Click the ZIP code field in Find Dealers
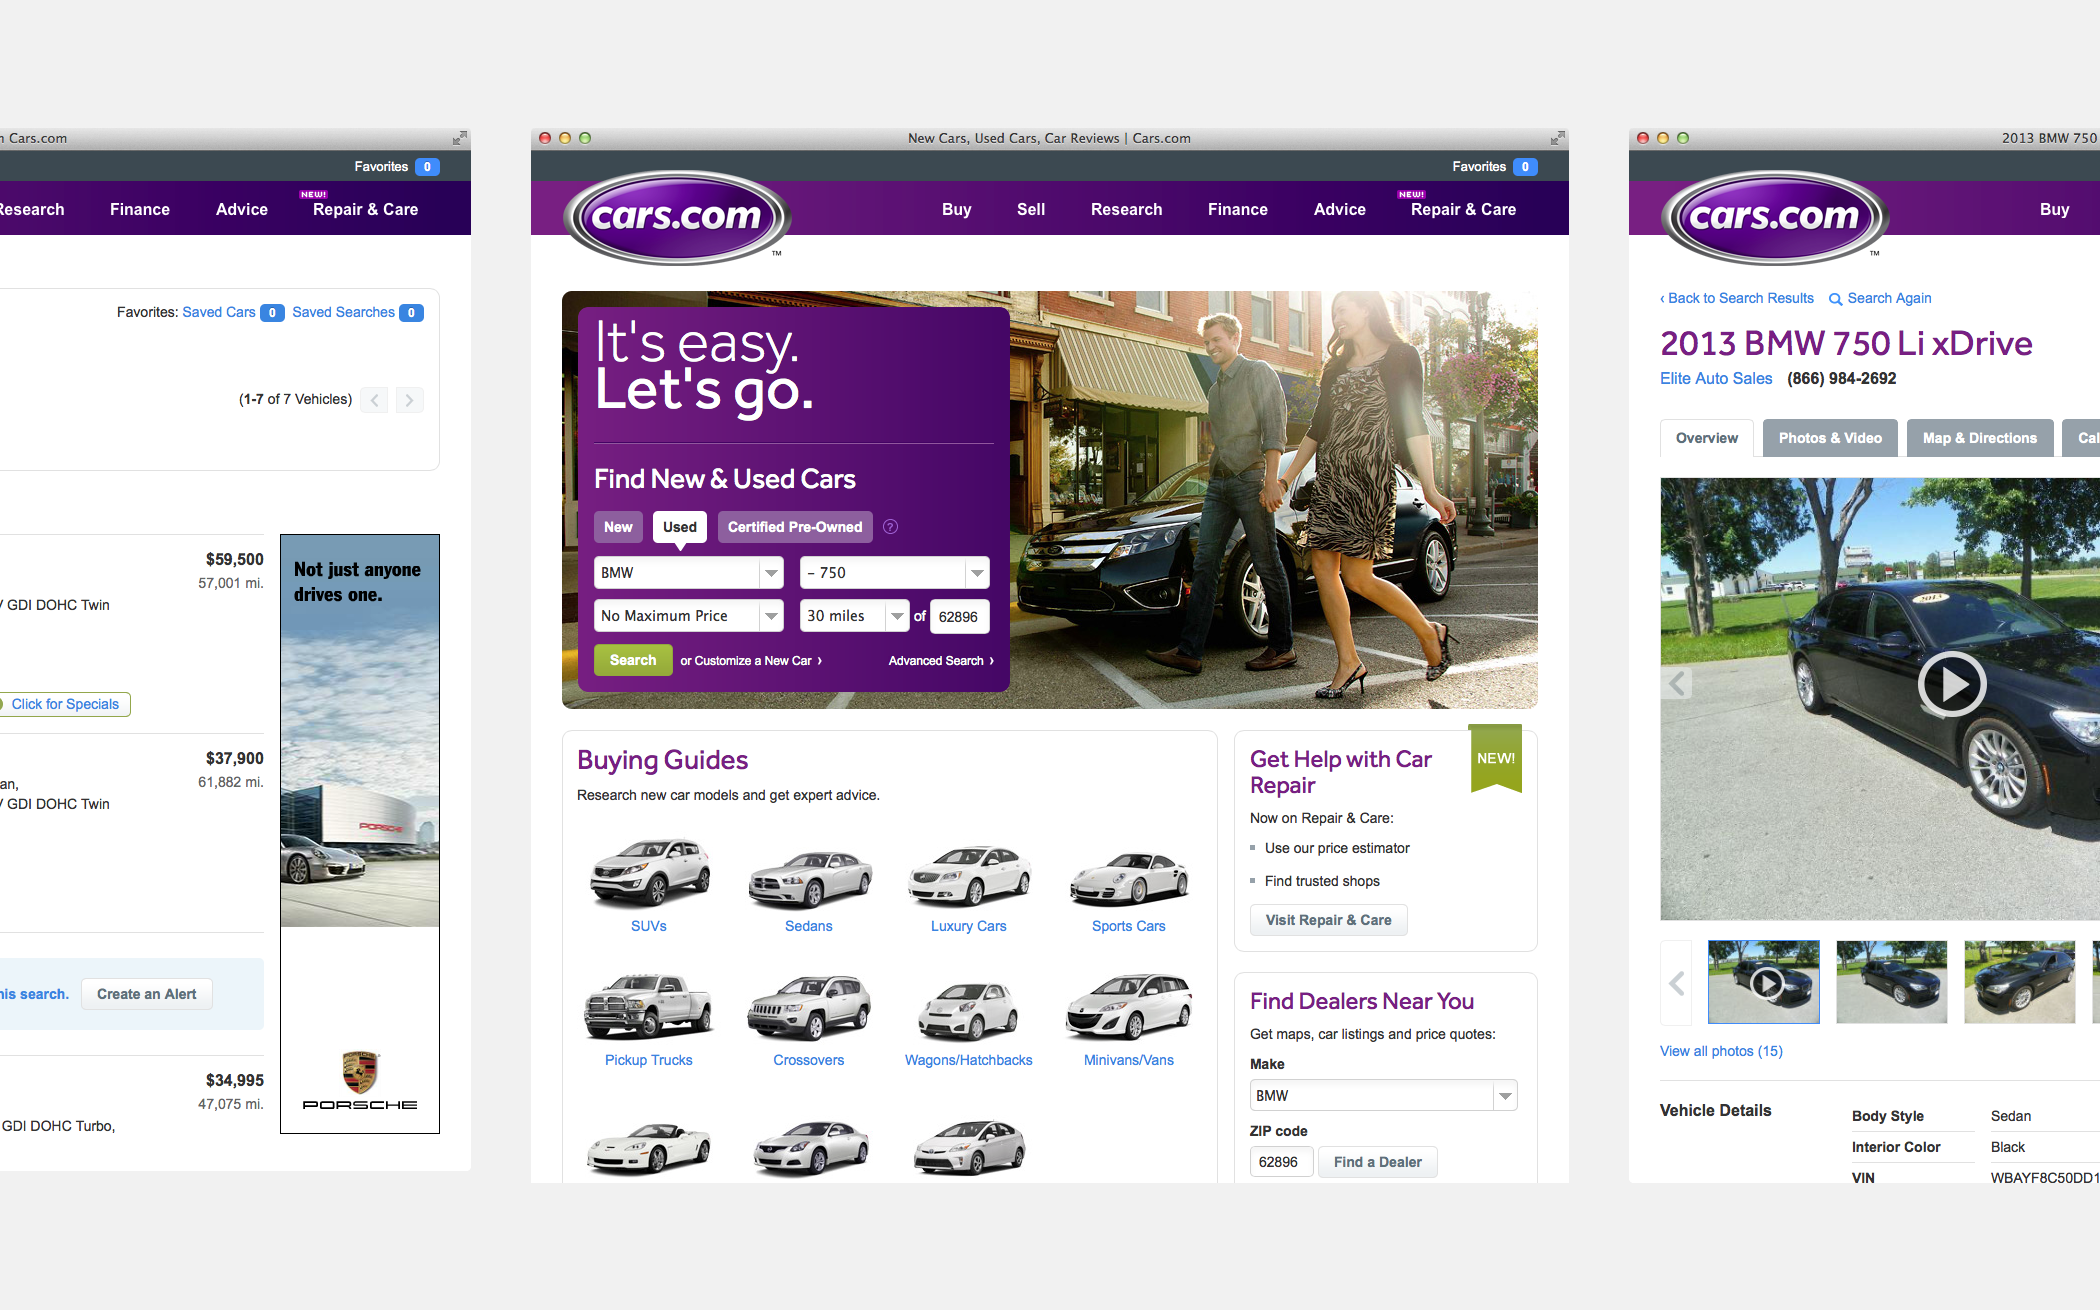 tap(1280, 1162)
